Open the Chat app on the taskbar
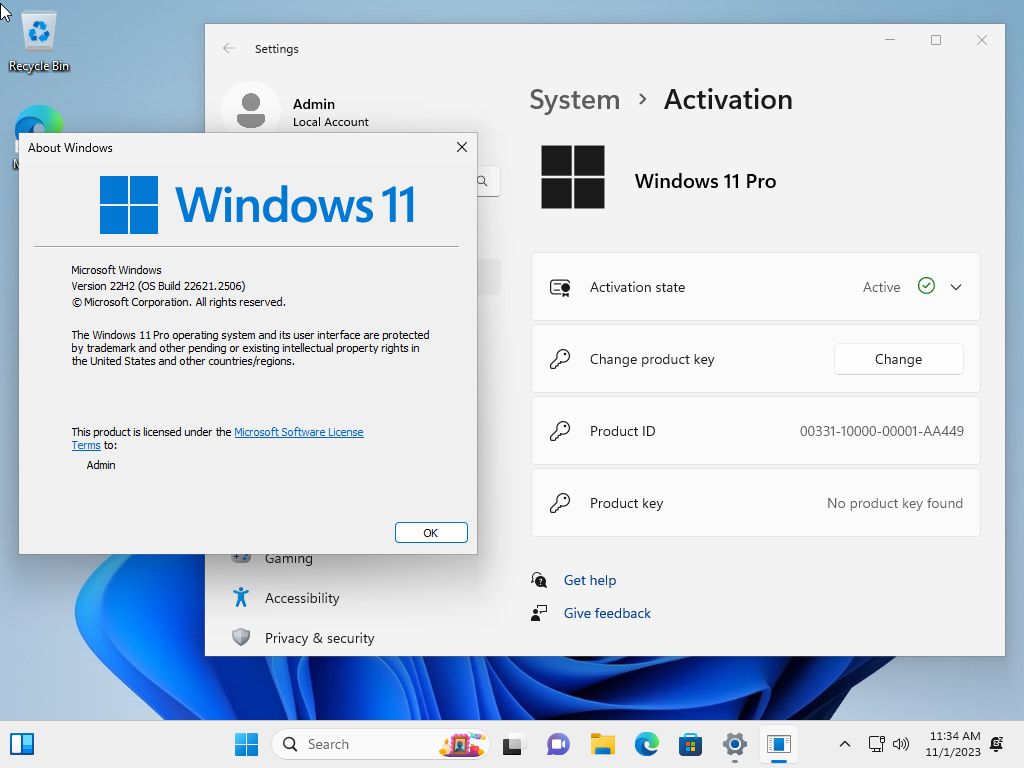Screen dimensions: 1024x768 (558, 744)
